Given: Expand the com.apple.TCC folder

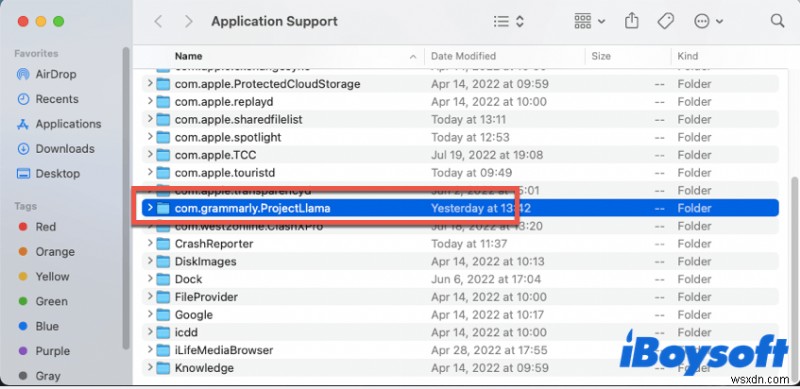Looking at the screenshot, I should 149,155.
